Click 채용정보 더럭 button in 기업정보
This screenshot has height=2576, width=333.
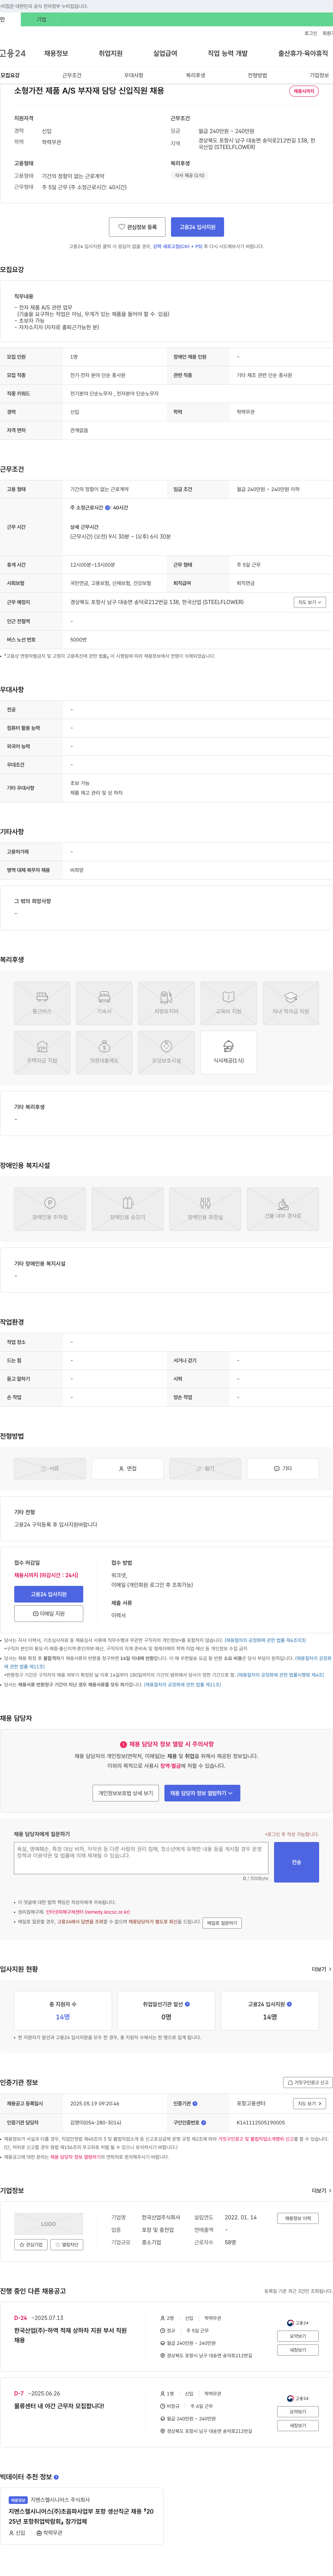(x=298, y=2218)
